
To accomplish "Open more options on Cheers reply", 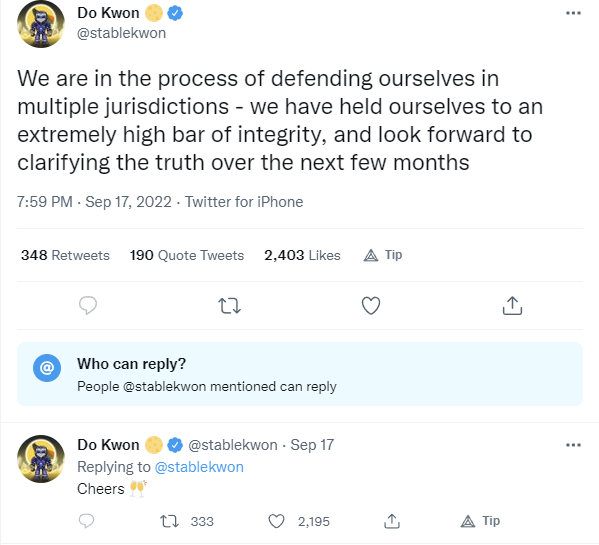I will click(x=573, y=445).
